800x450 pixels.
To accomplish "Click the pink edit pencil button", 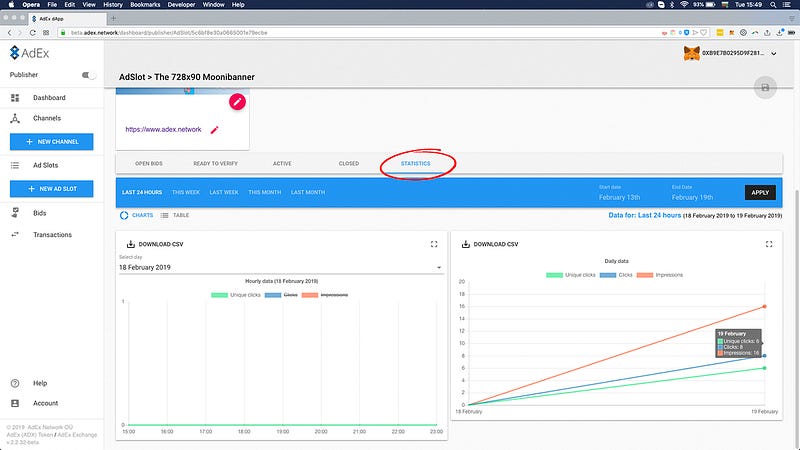I will (237, 101).
